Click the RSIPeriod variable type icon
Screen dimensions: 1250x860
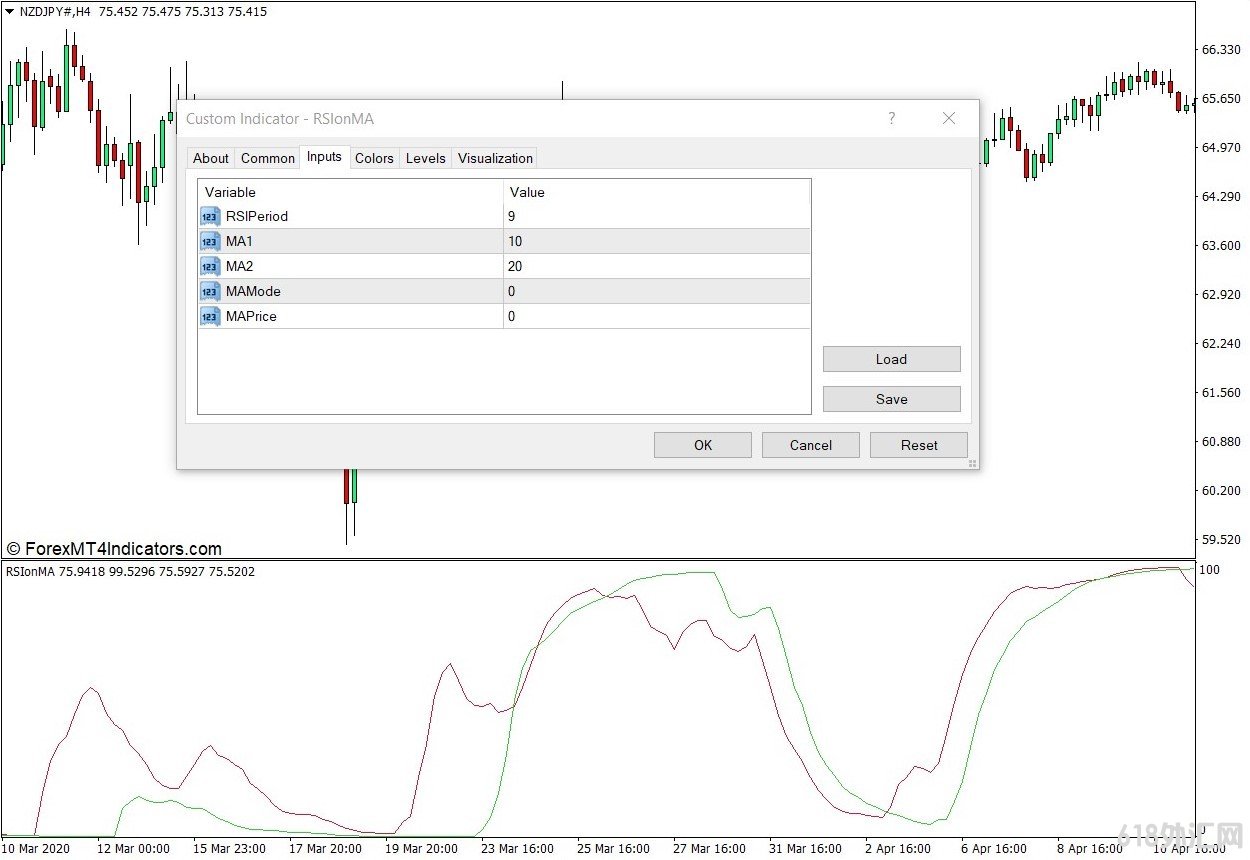point(210,216)
